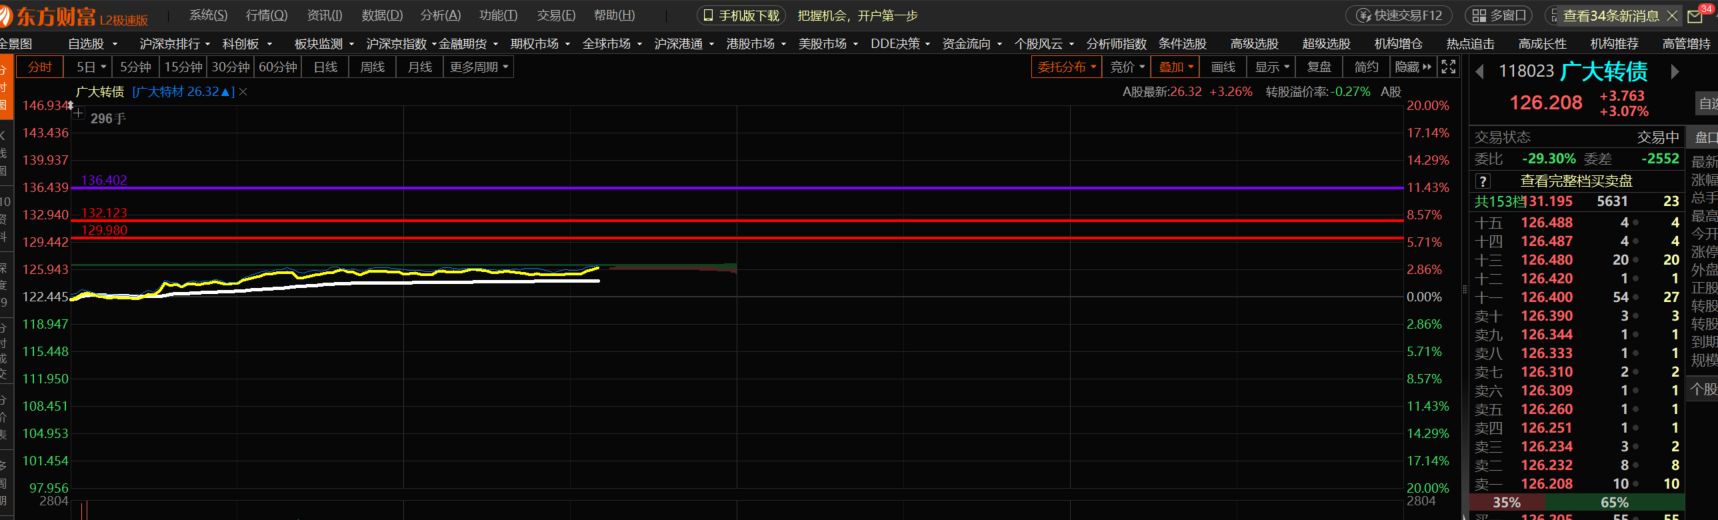The height and width of the screenshot is (520, 1718).
Task: Click the red 129.980 price line
Action: [737, 238]
